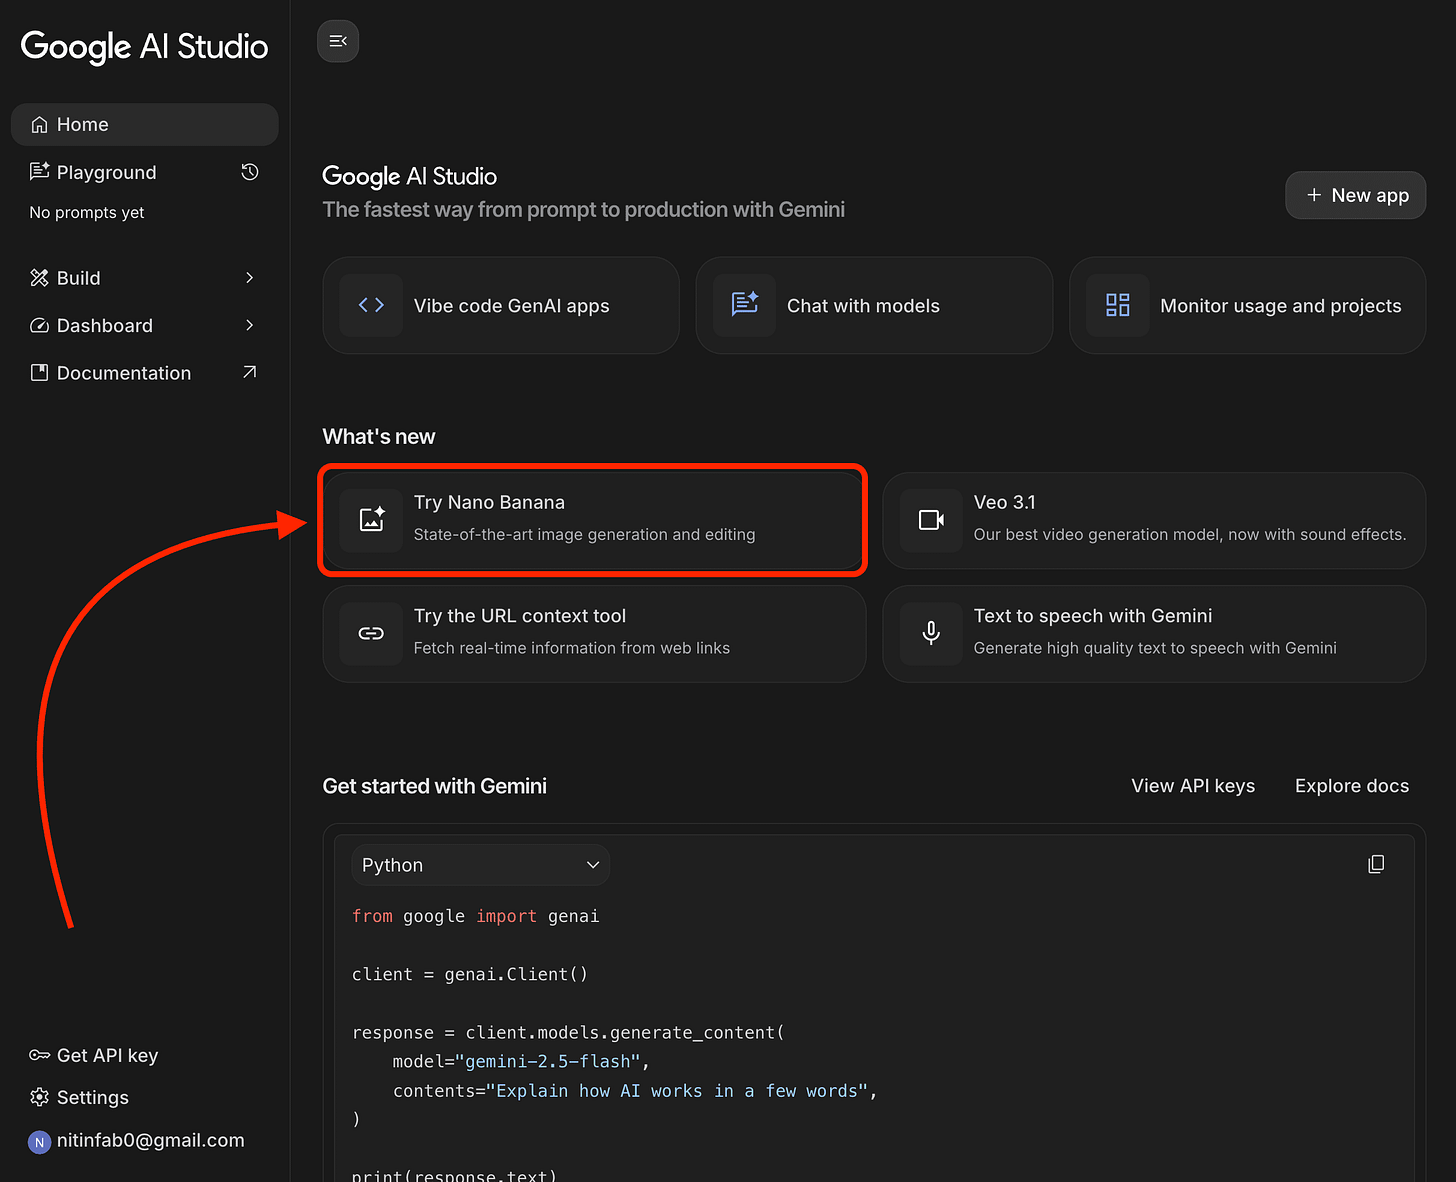
Task: Open the Veo 3.1 card
Action: coord(1154,520)
